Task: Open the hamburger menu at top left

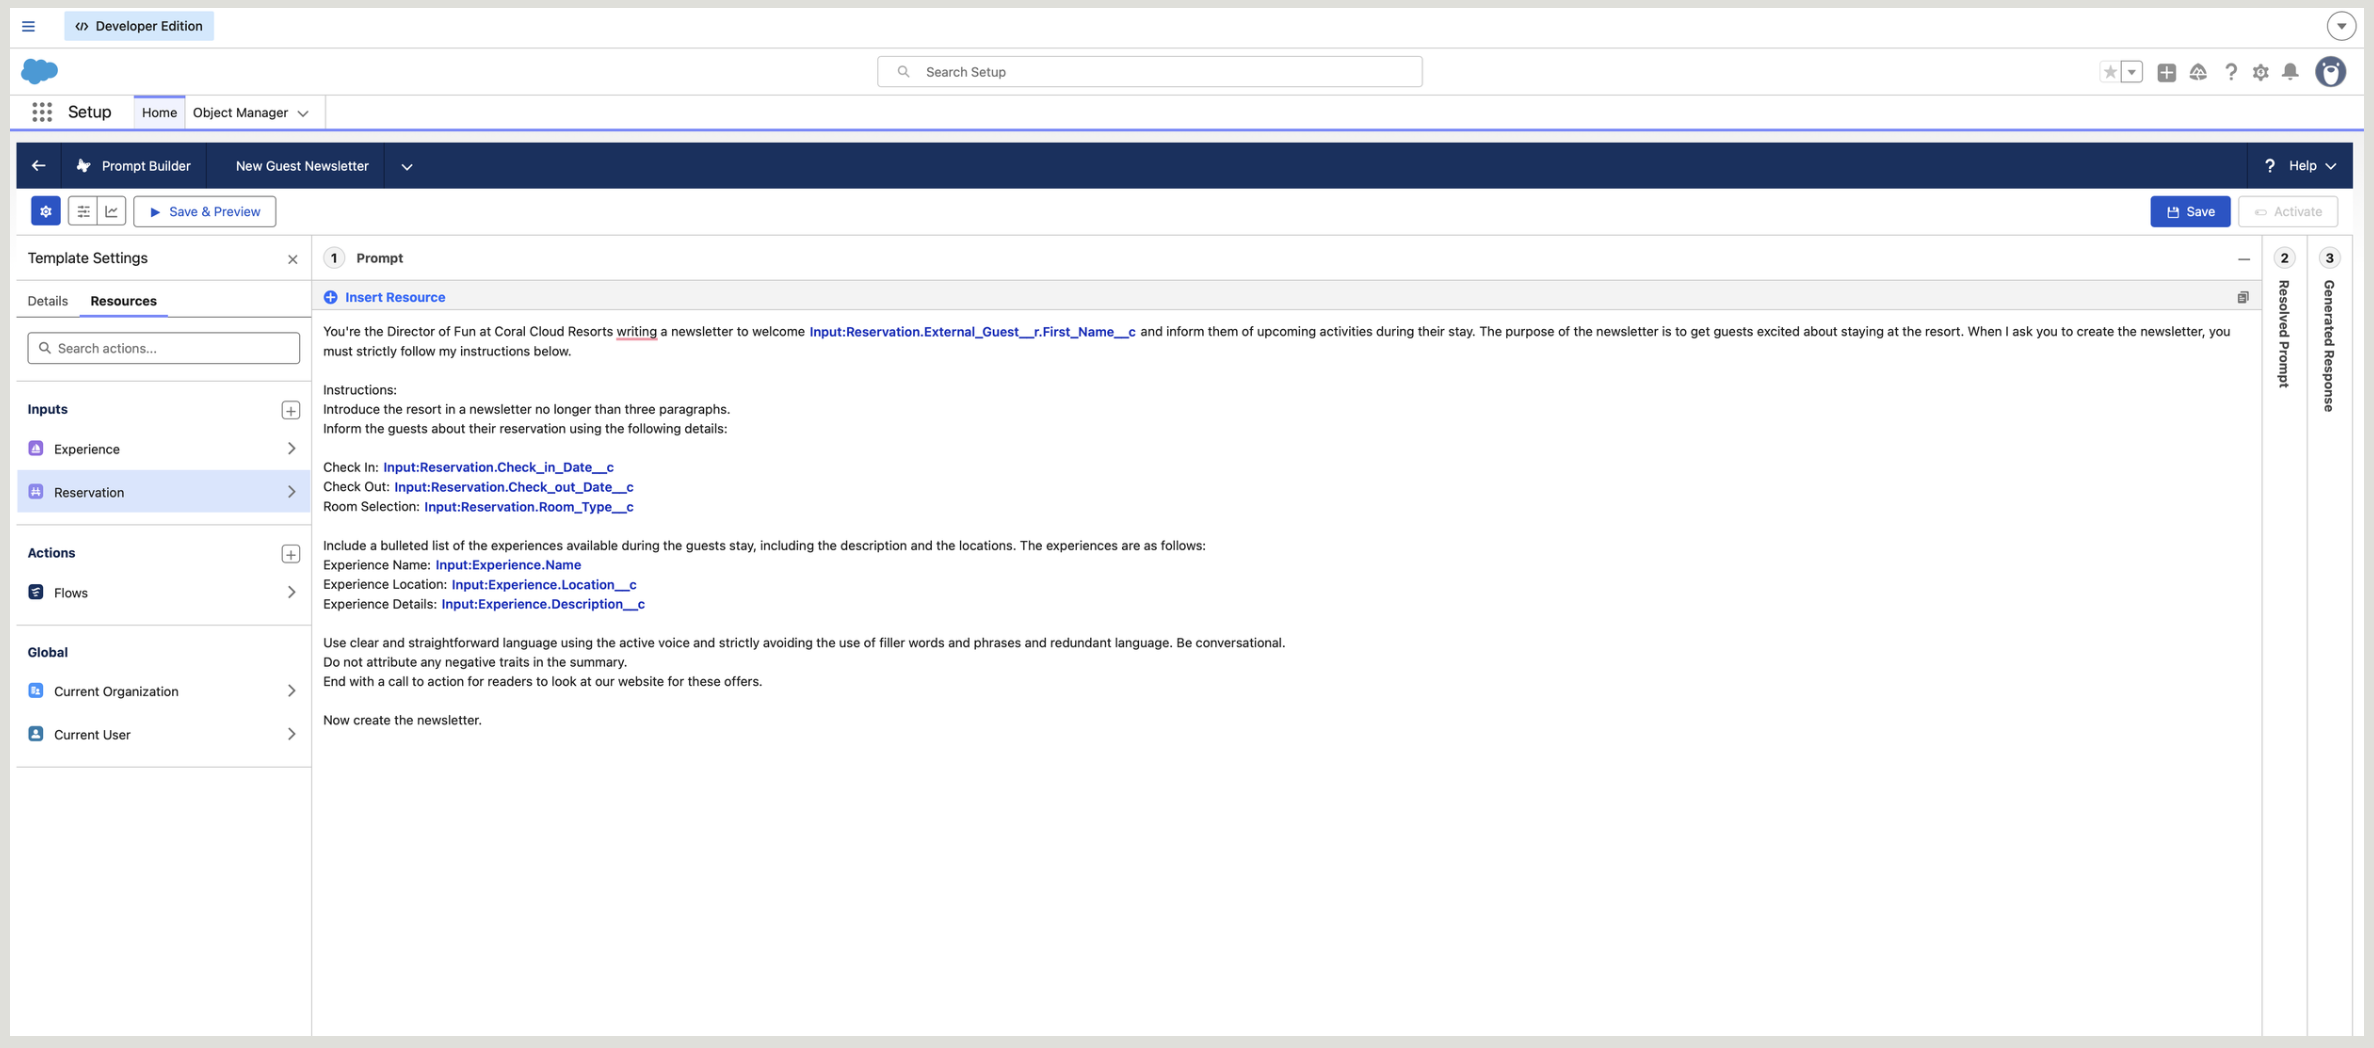Action: click(28, 26)
